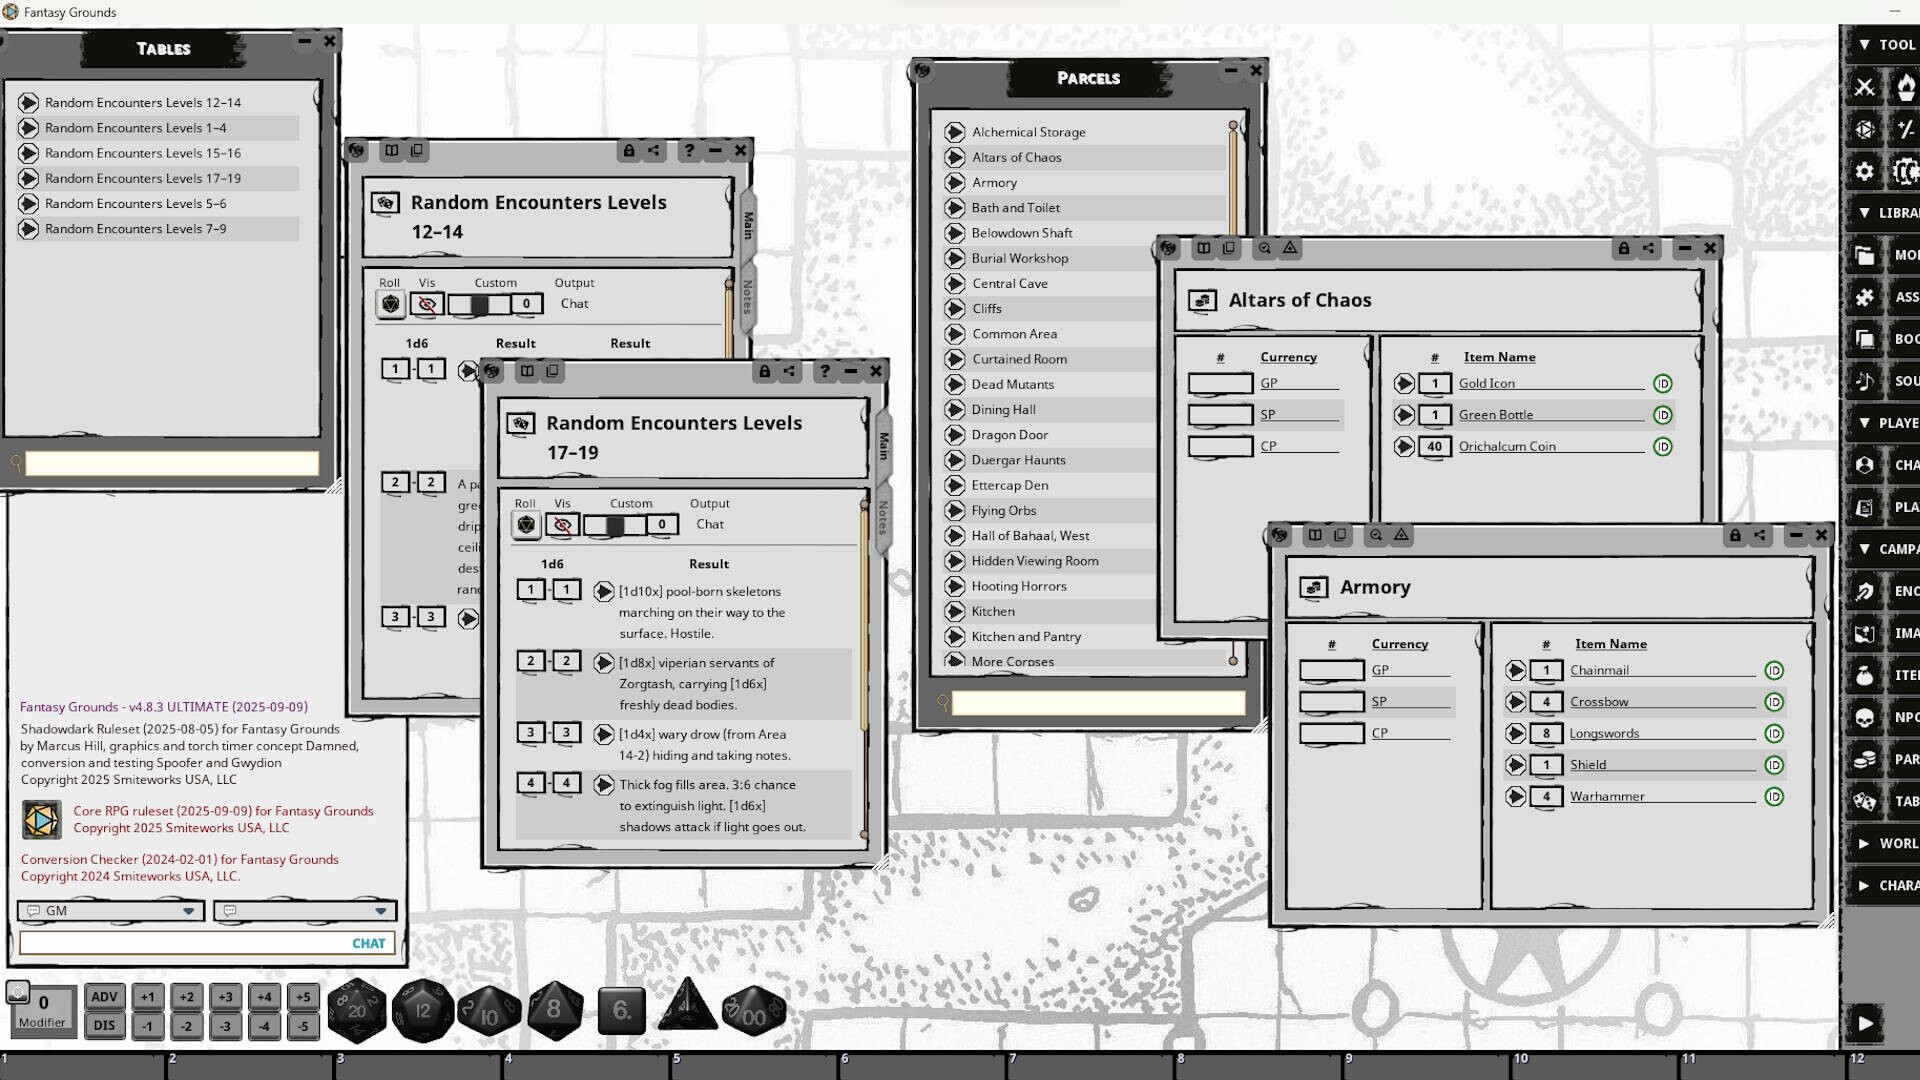Viewport: 1920px width, 1080px height.
Task: Select the Main tab on Random Encounters 12-14
Action: pos(746,225)
